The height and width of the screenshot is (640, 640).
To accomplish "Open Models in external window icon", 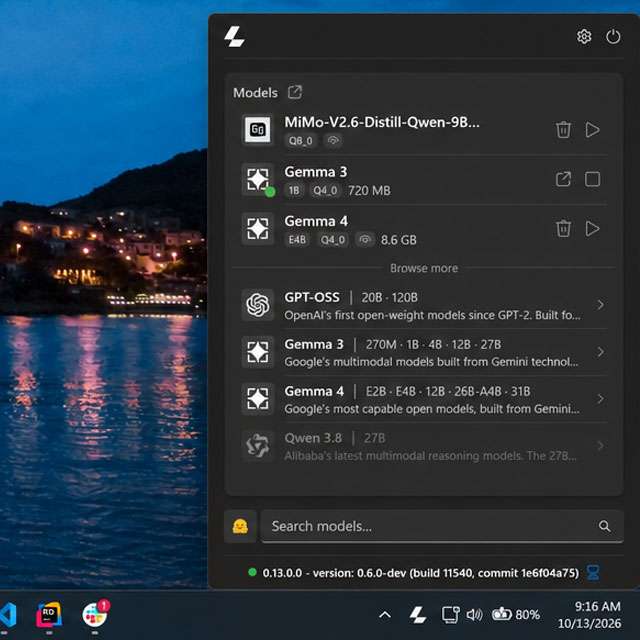I will [x=295, y=92].
